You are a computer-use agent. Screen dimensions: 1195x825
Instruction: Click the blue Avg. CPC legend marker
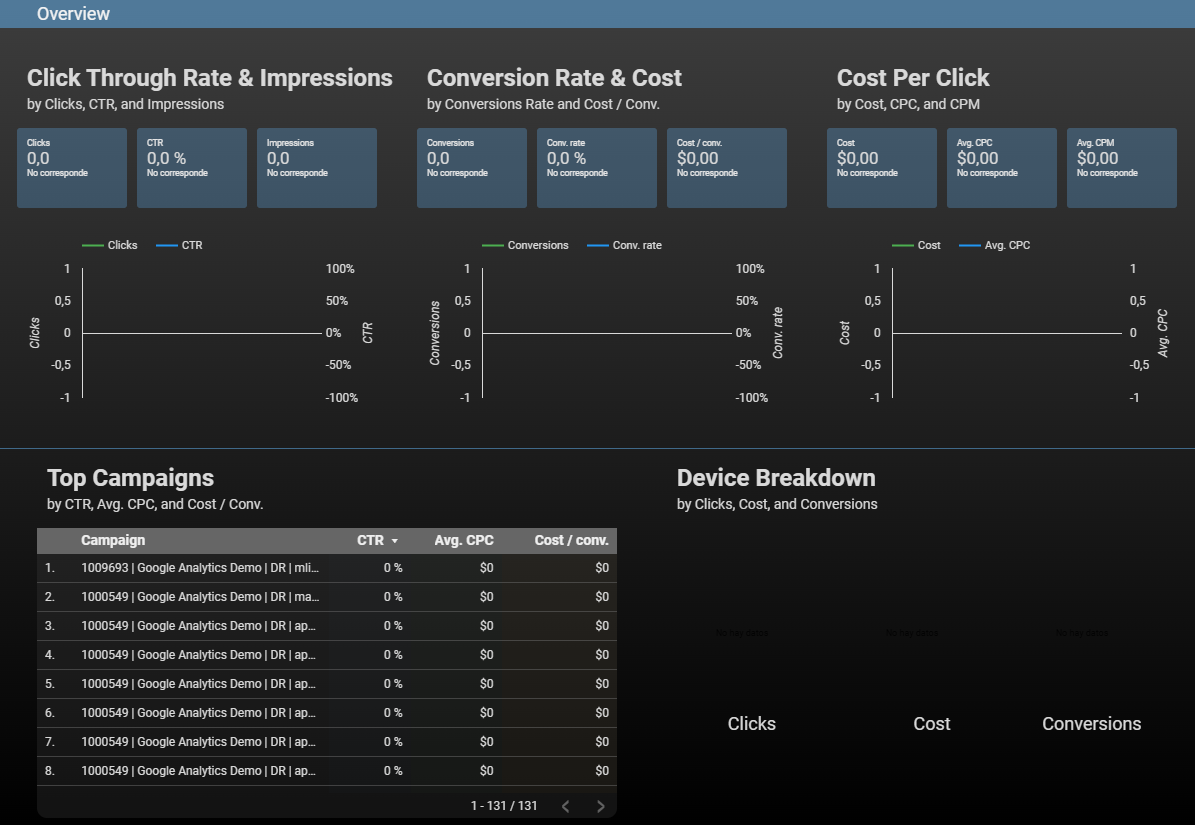pos(972,244)
